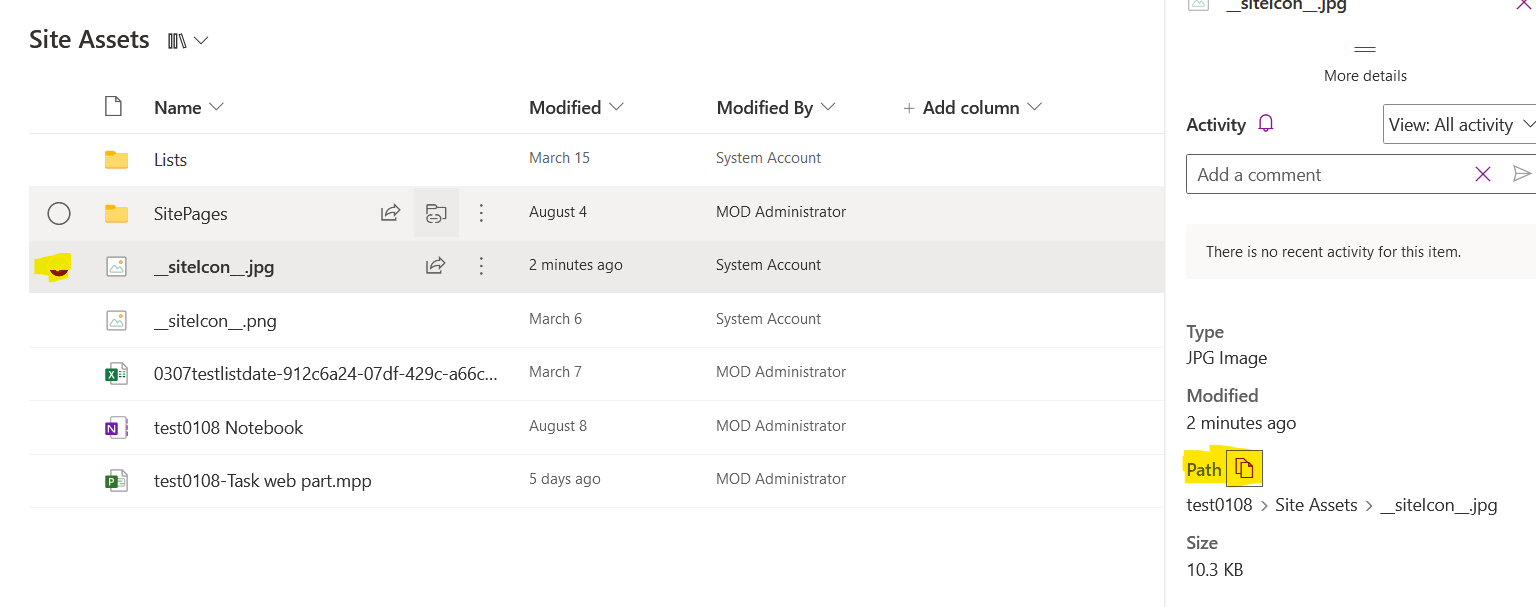Open the Lists folder

pyautogui.click(x=170, y=160)
